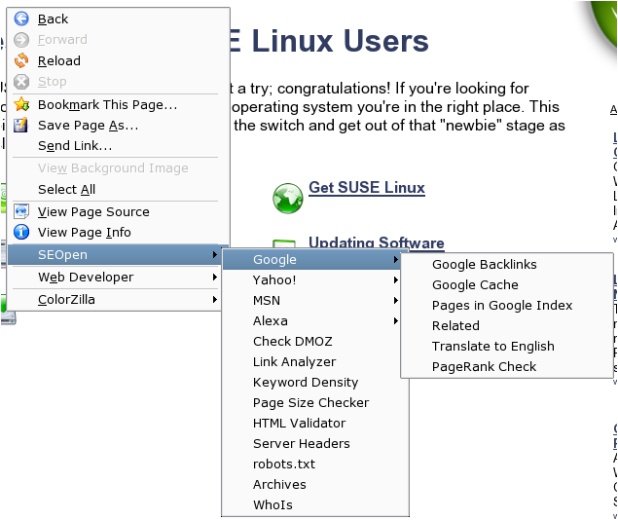The image size is (618, 520).
Task: Choose PageRank Check option
Action: click(484, 367)
